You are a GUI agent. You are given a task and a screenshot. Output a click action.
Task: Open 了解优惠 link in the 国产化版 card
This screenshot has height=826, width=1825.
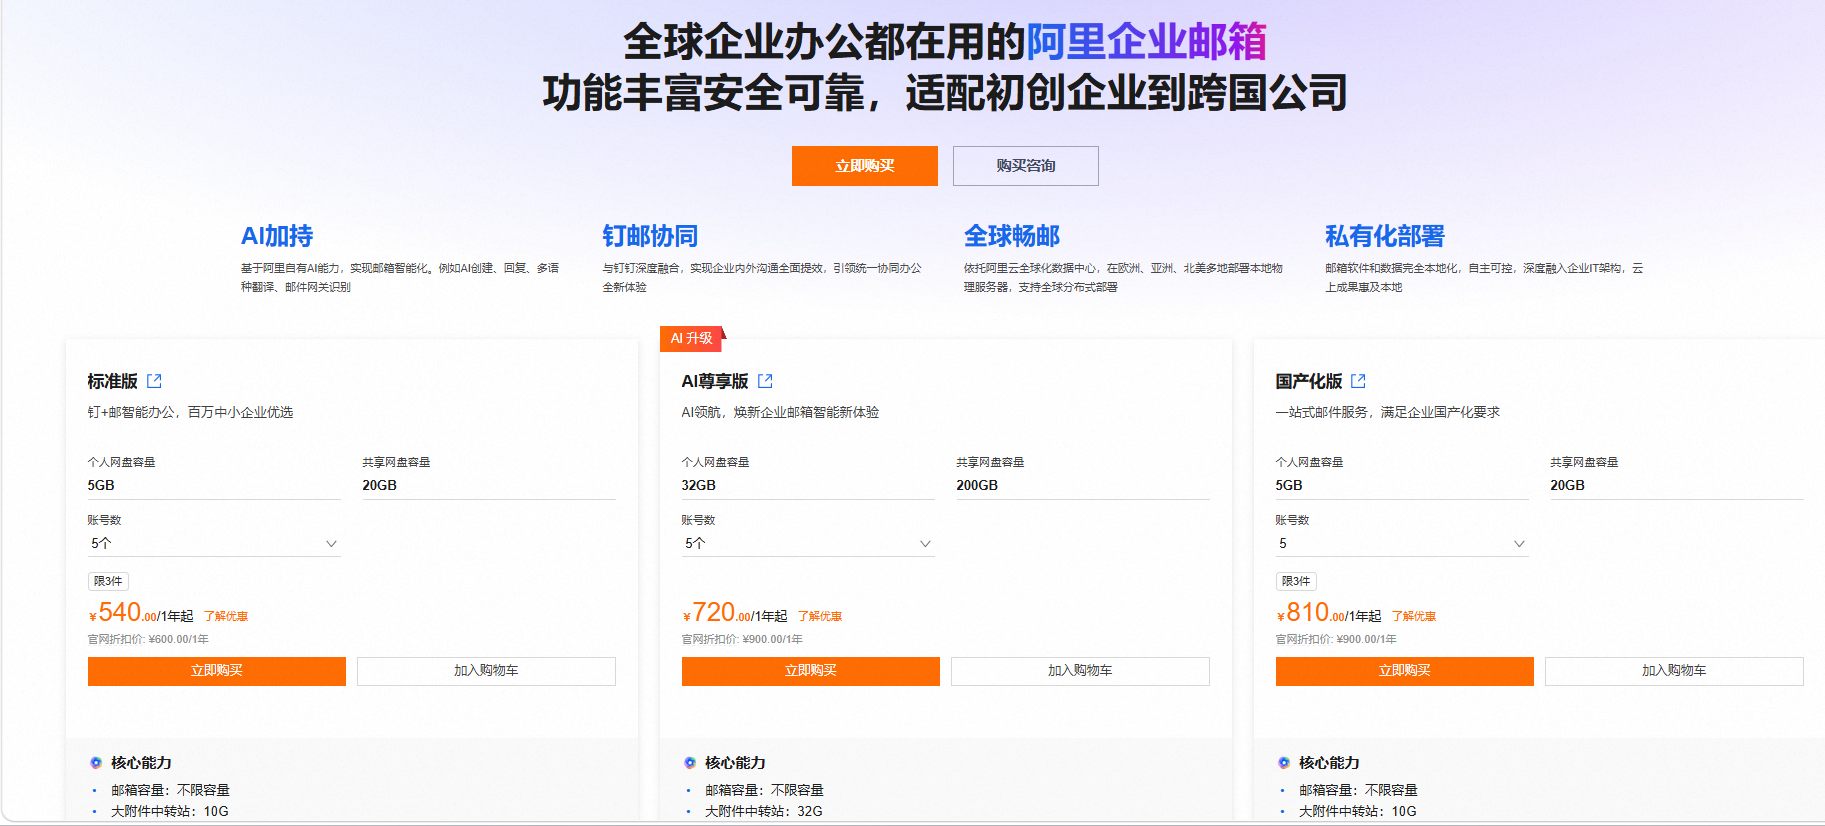(x=1414, y=617)
